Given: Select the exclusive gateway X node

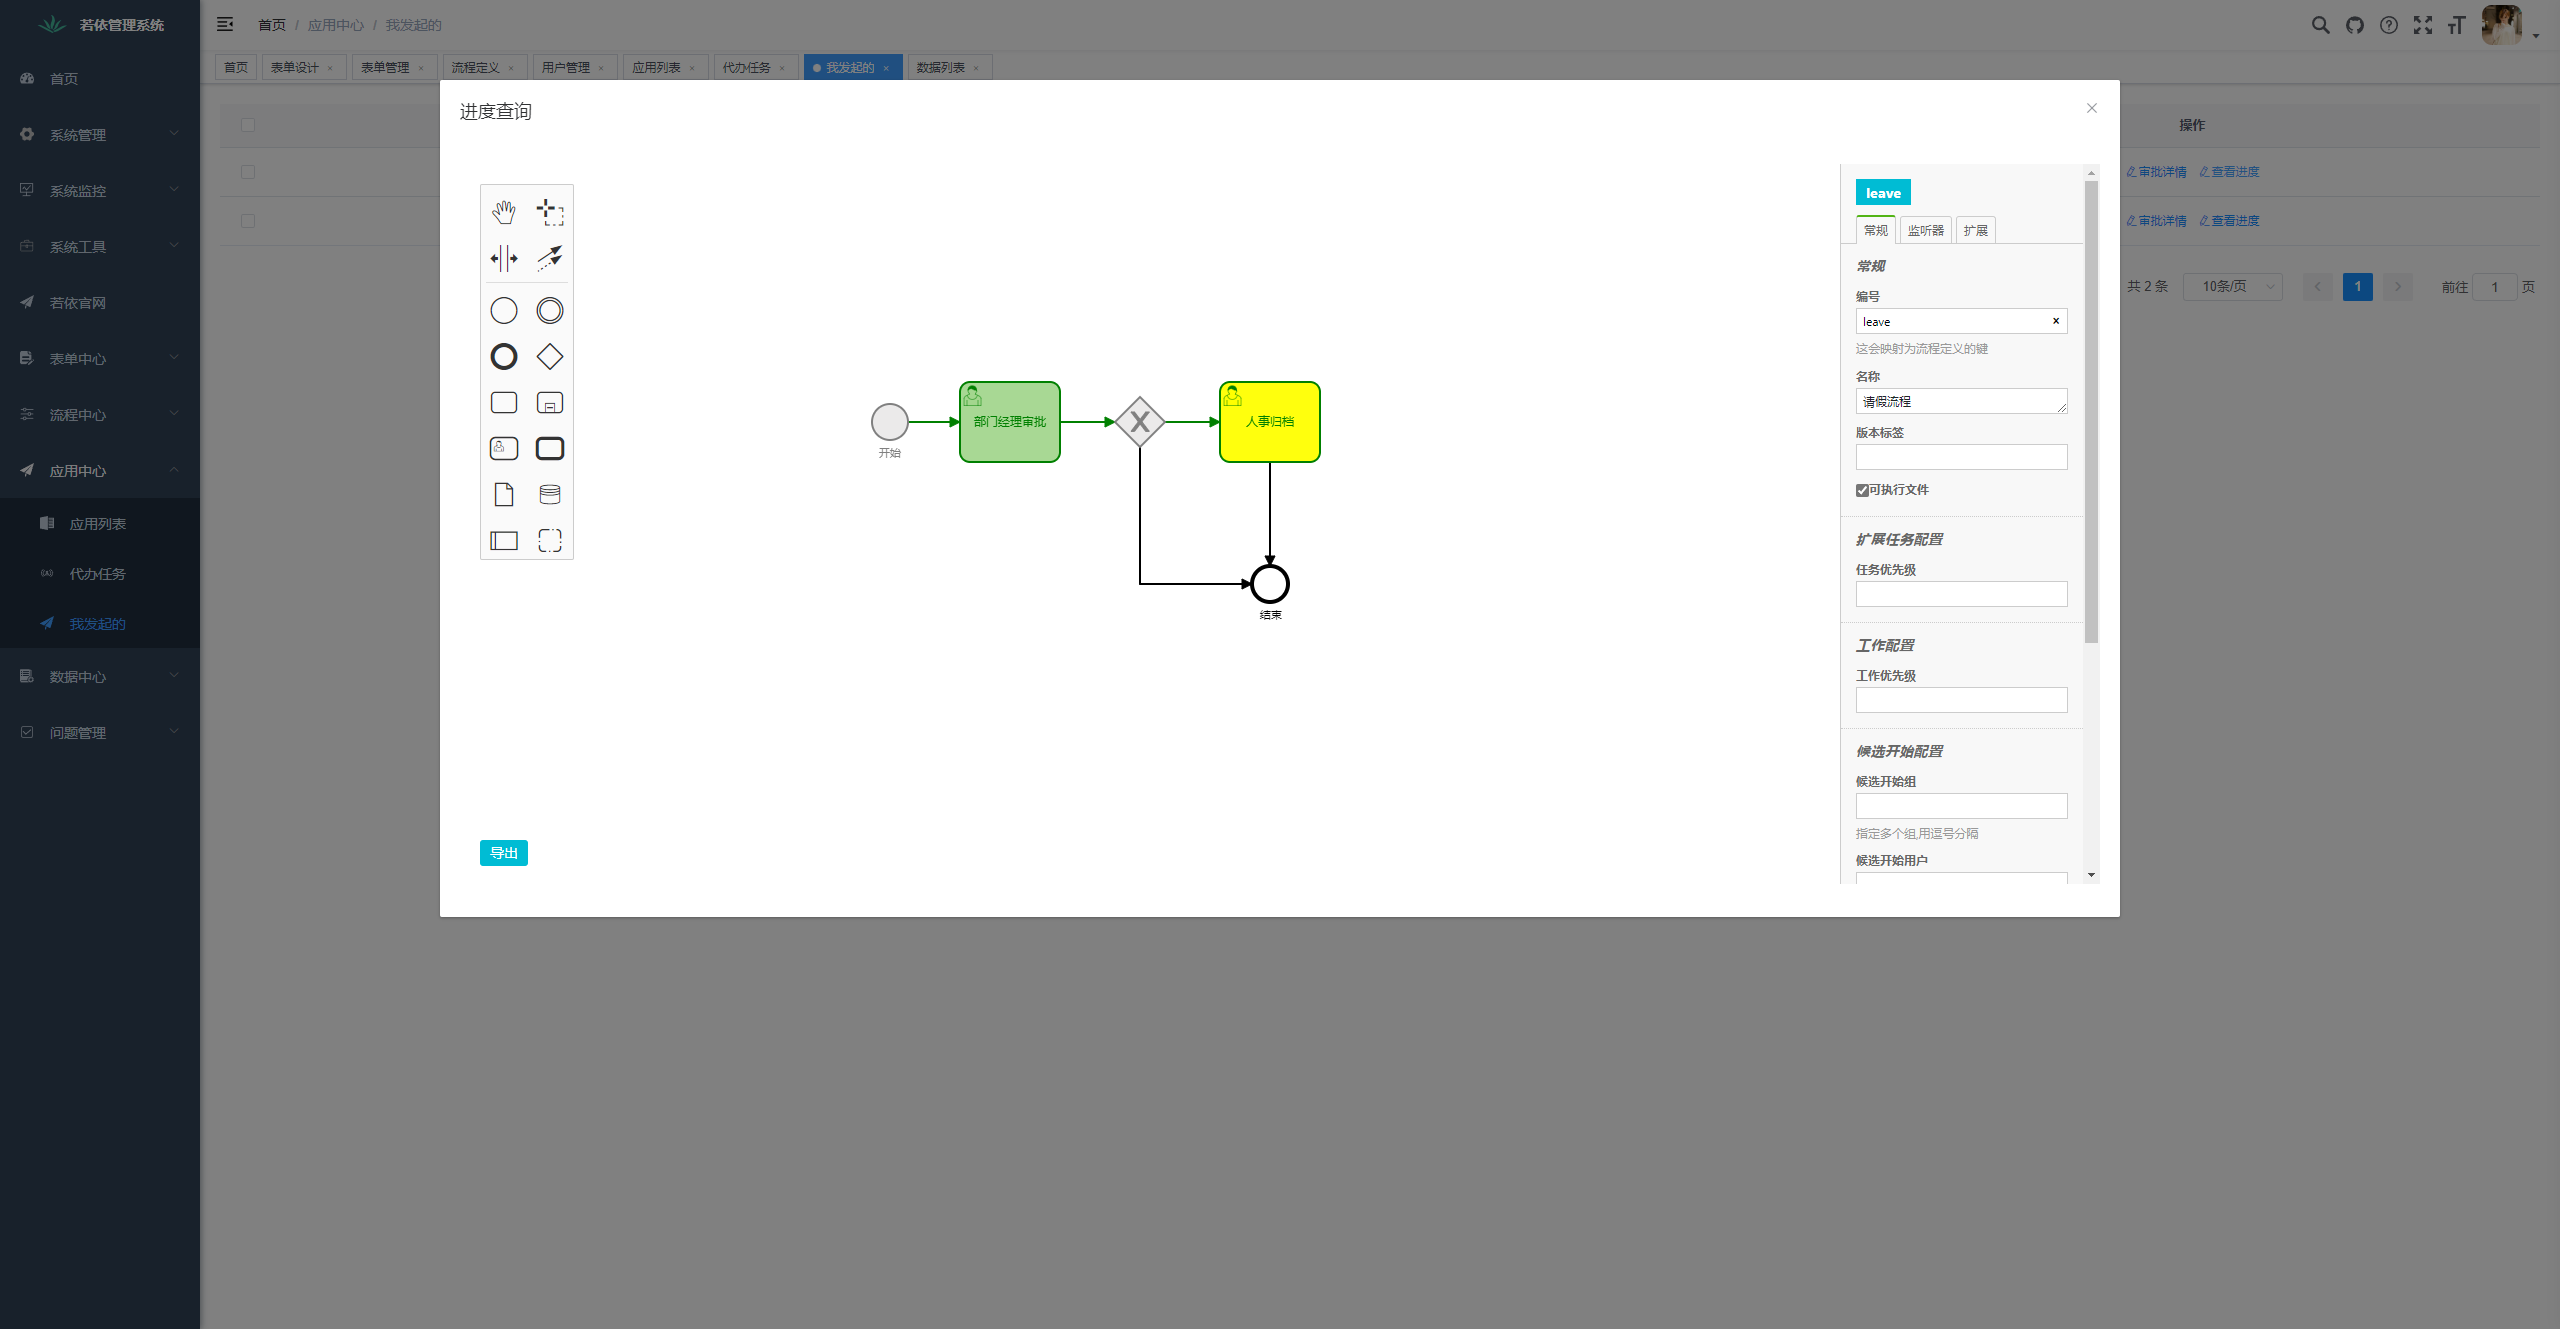Looking at the screenshot, I should coord(1140,422).
